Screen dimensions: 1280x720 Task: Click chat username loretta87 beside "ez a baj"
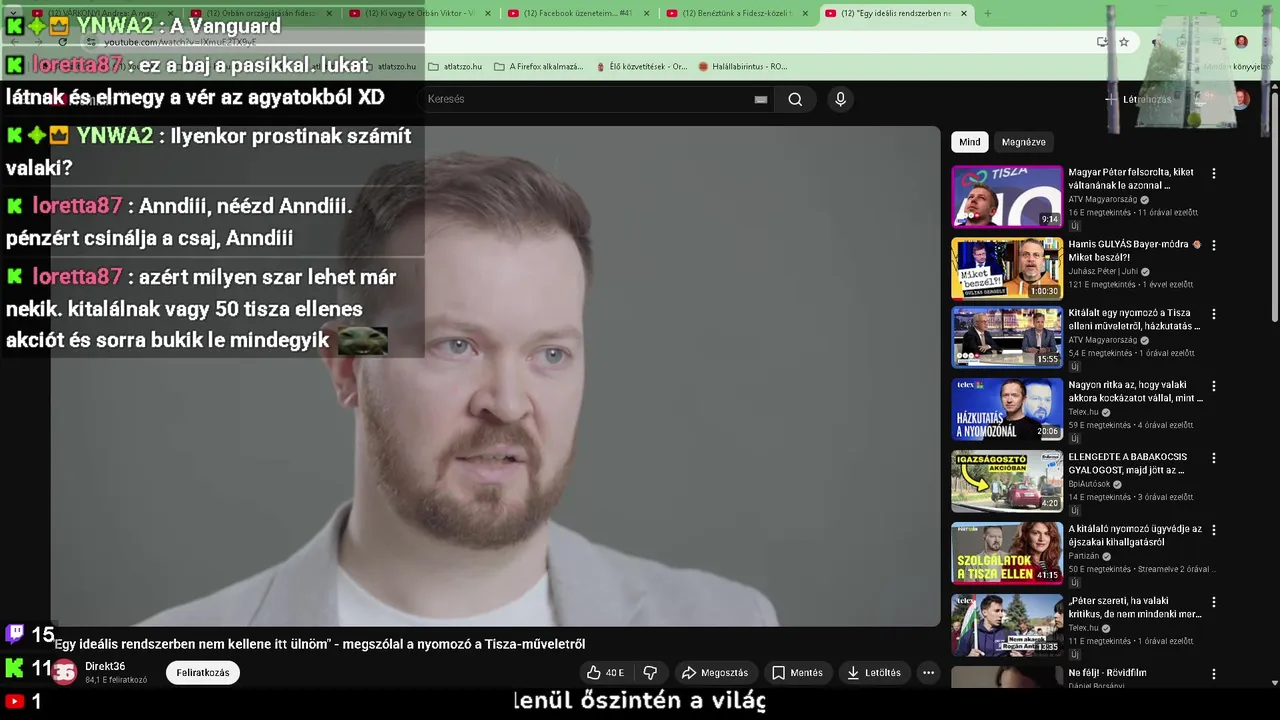click(x=77, y=65)
